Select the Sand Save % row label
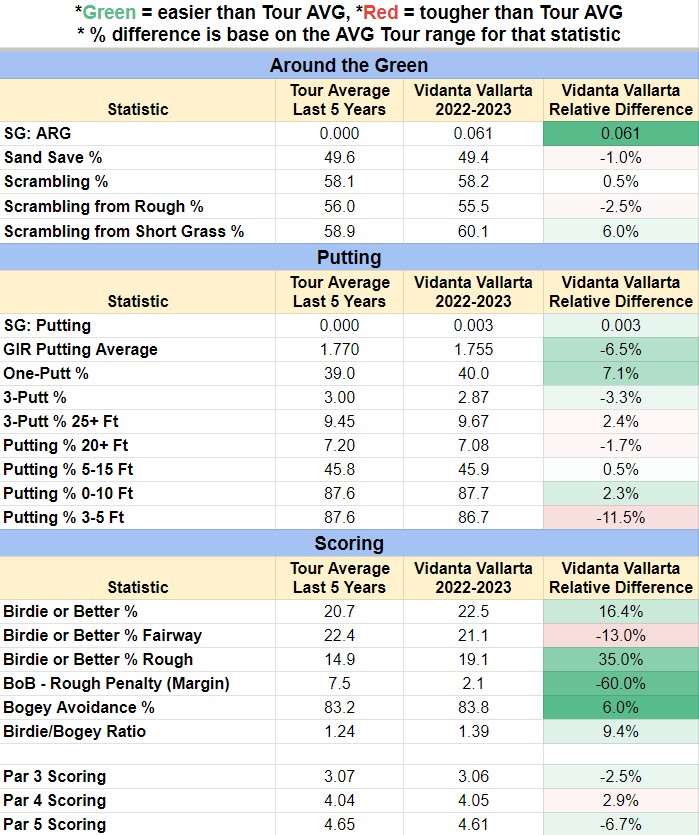 click(53, 158)
